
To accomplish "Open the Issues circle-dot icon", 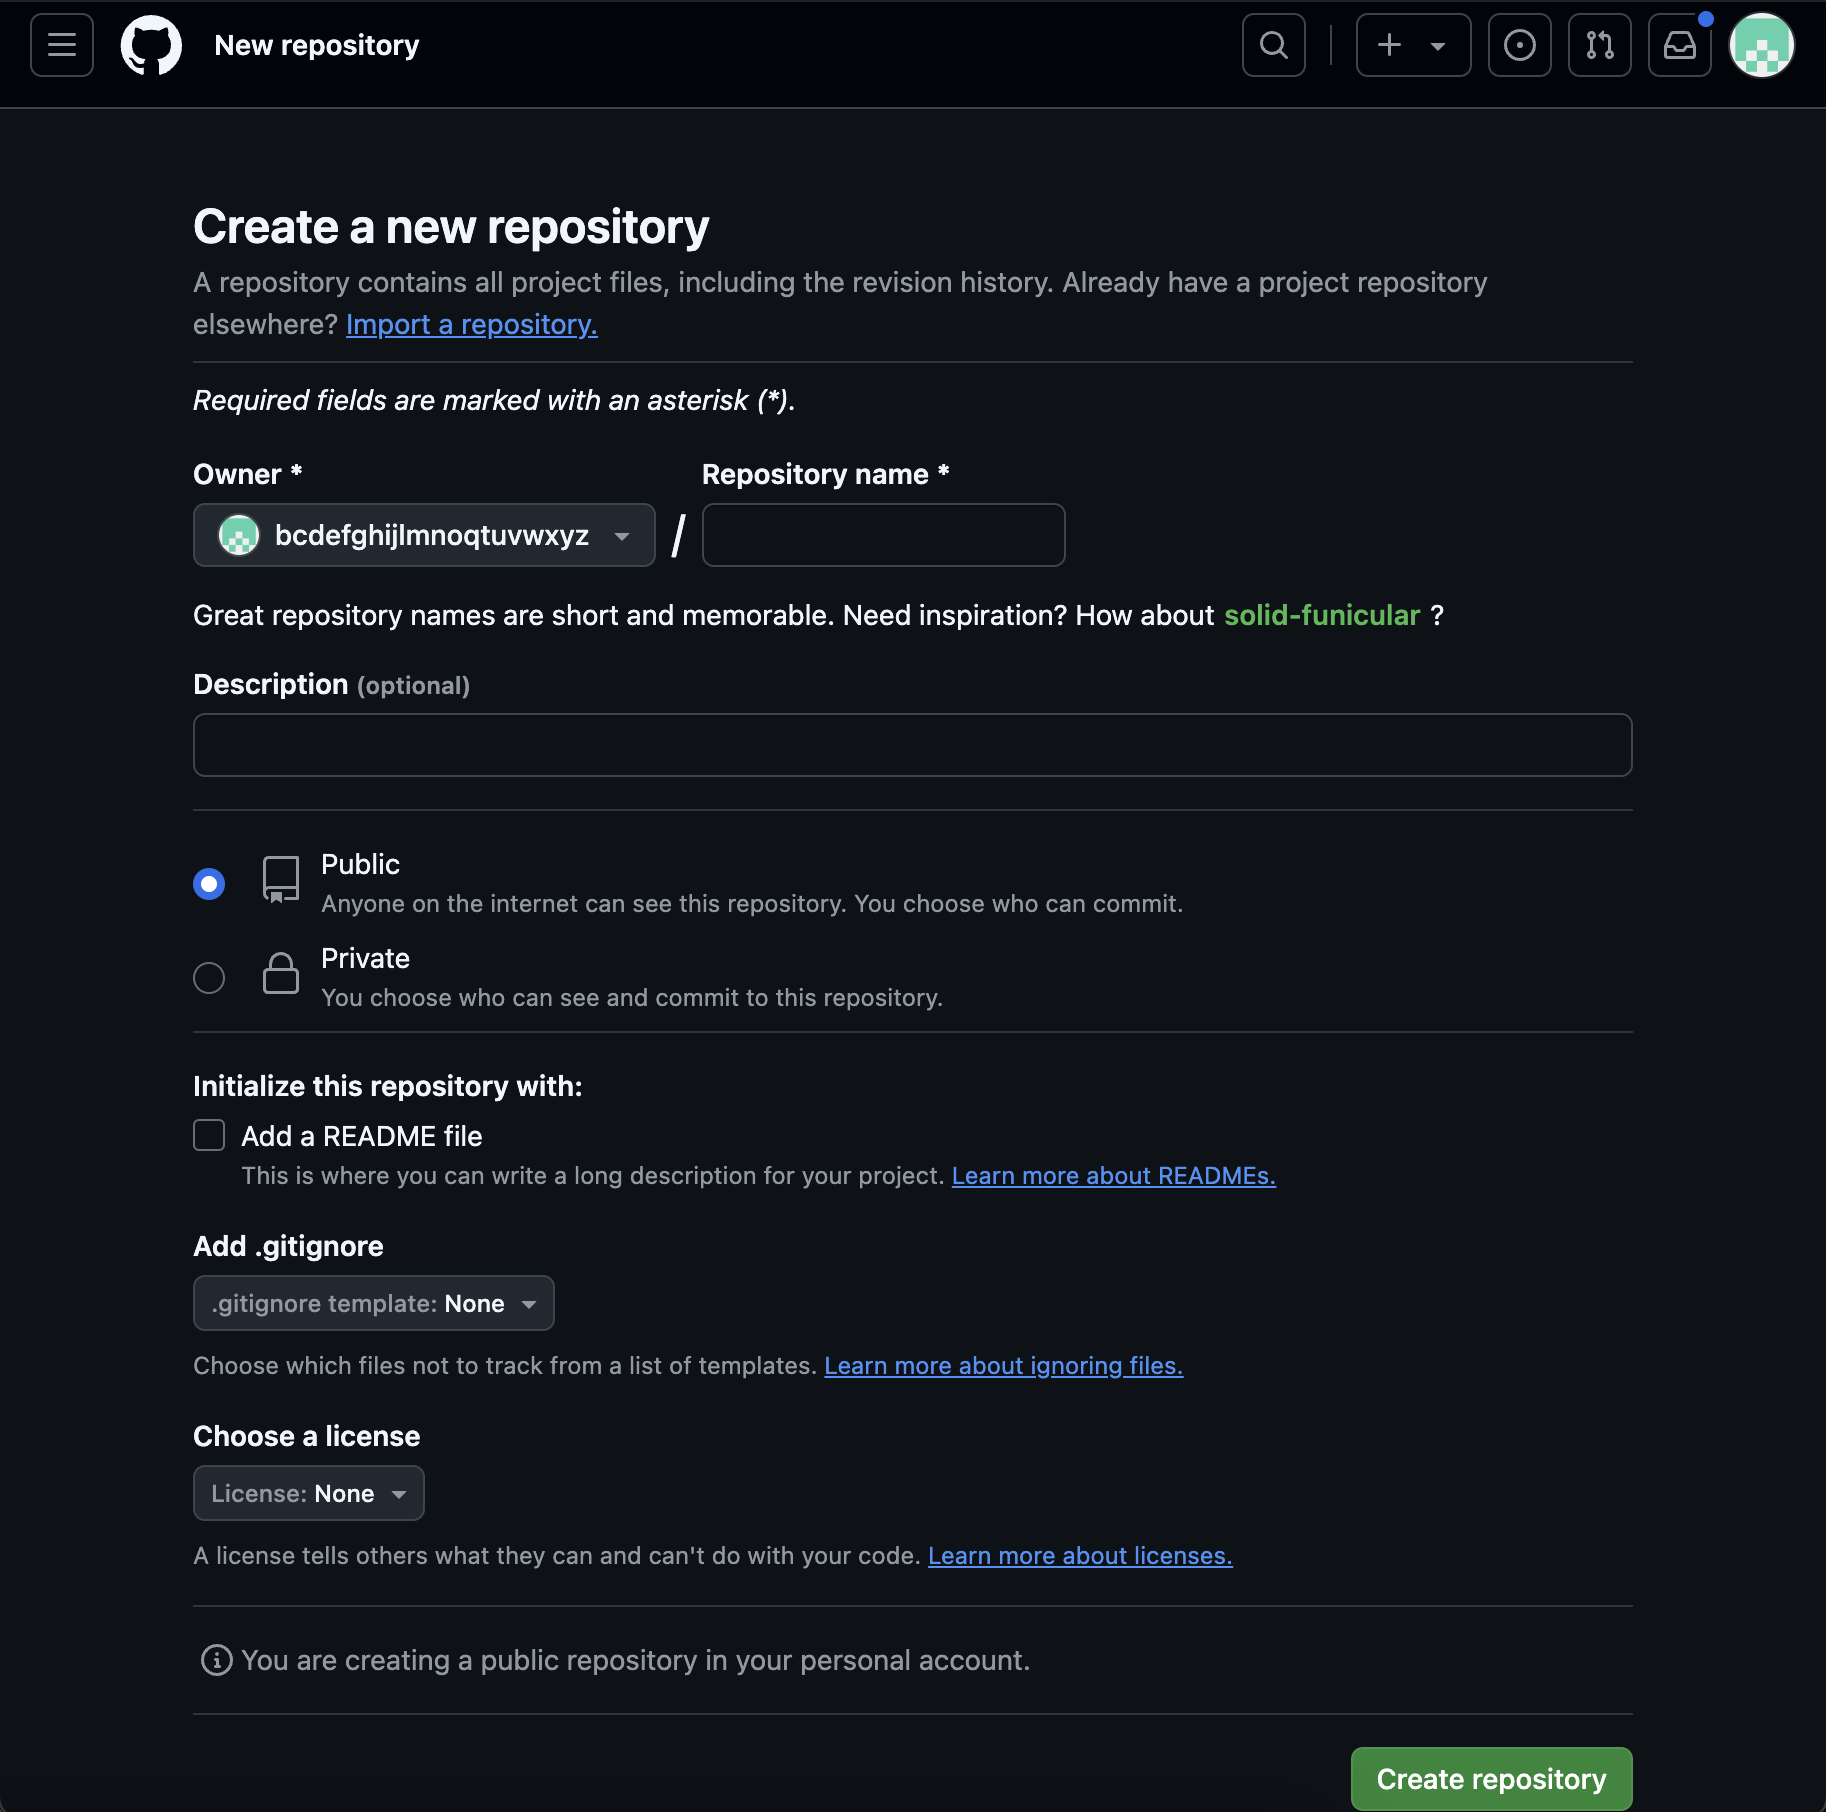I will (1519, 45).
